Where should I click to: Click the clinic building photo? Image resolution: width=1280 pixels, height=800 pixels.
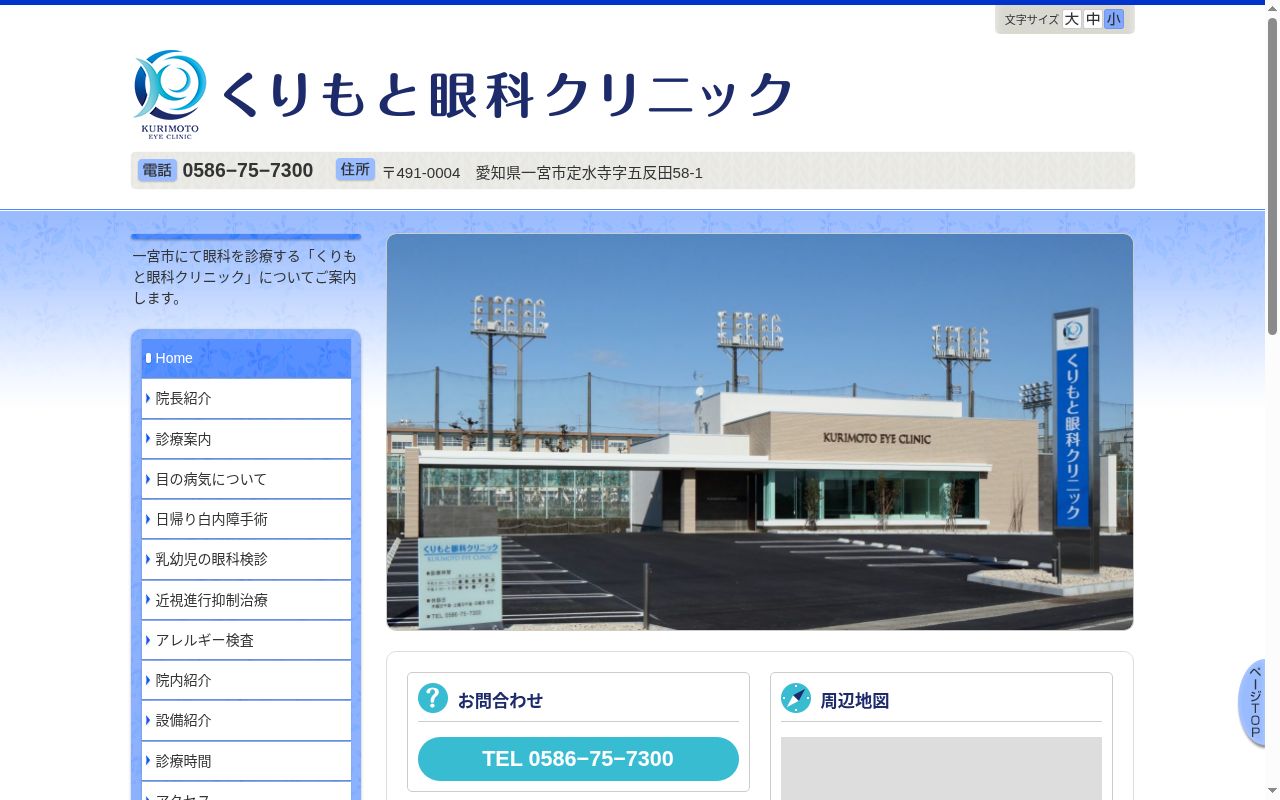coord(760,432)
